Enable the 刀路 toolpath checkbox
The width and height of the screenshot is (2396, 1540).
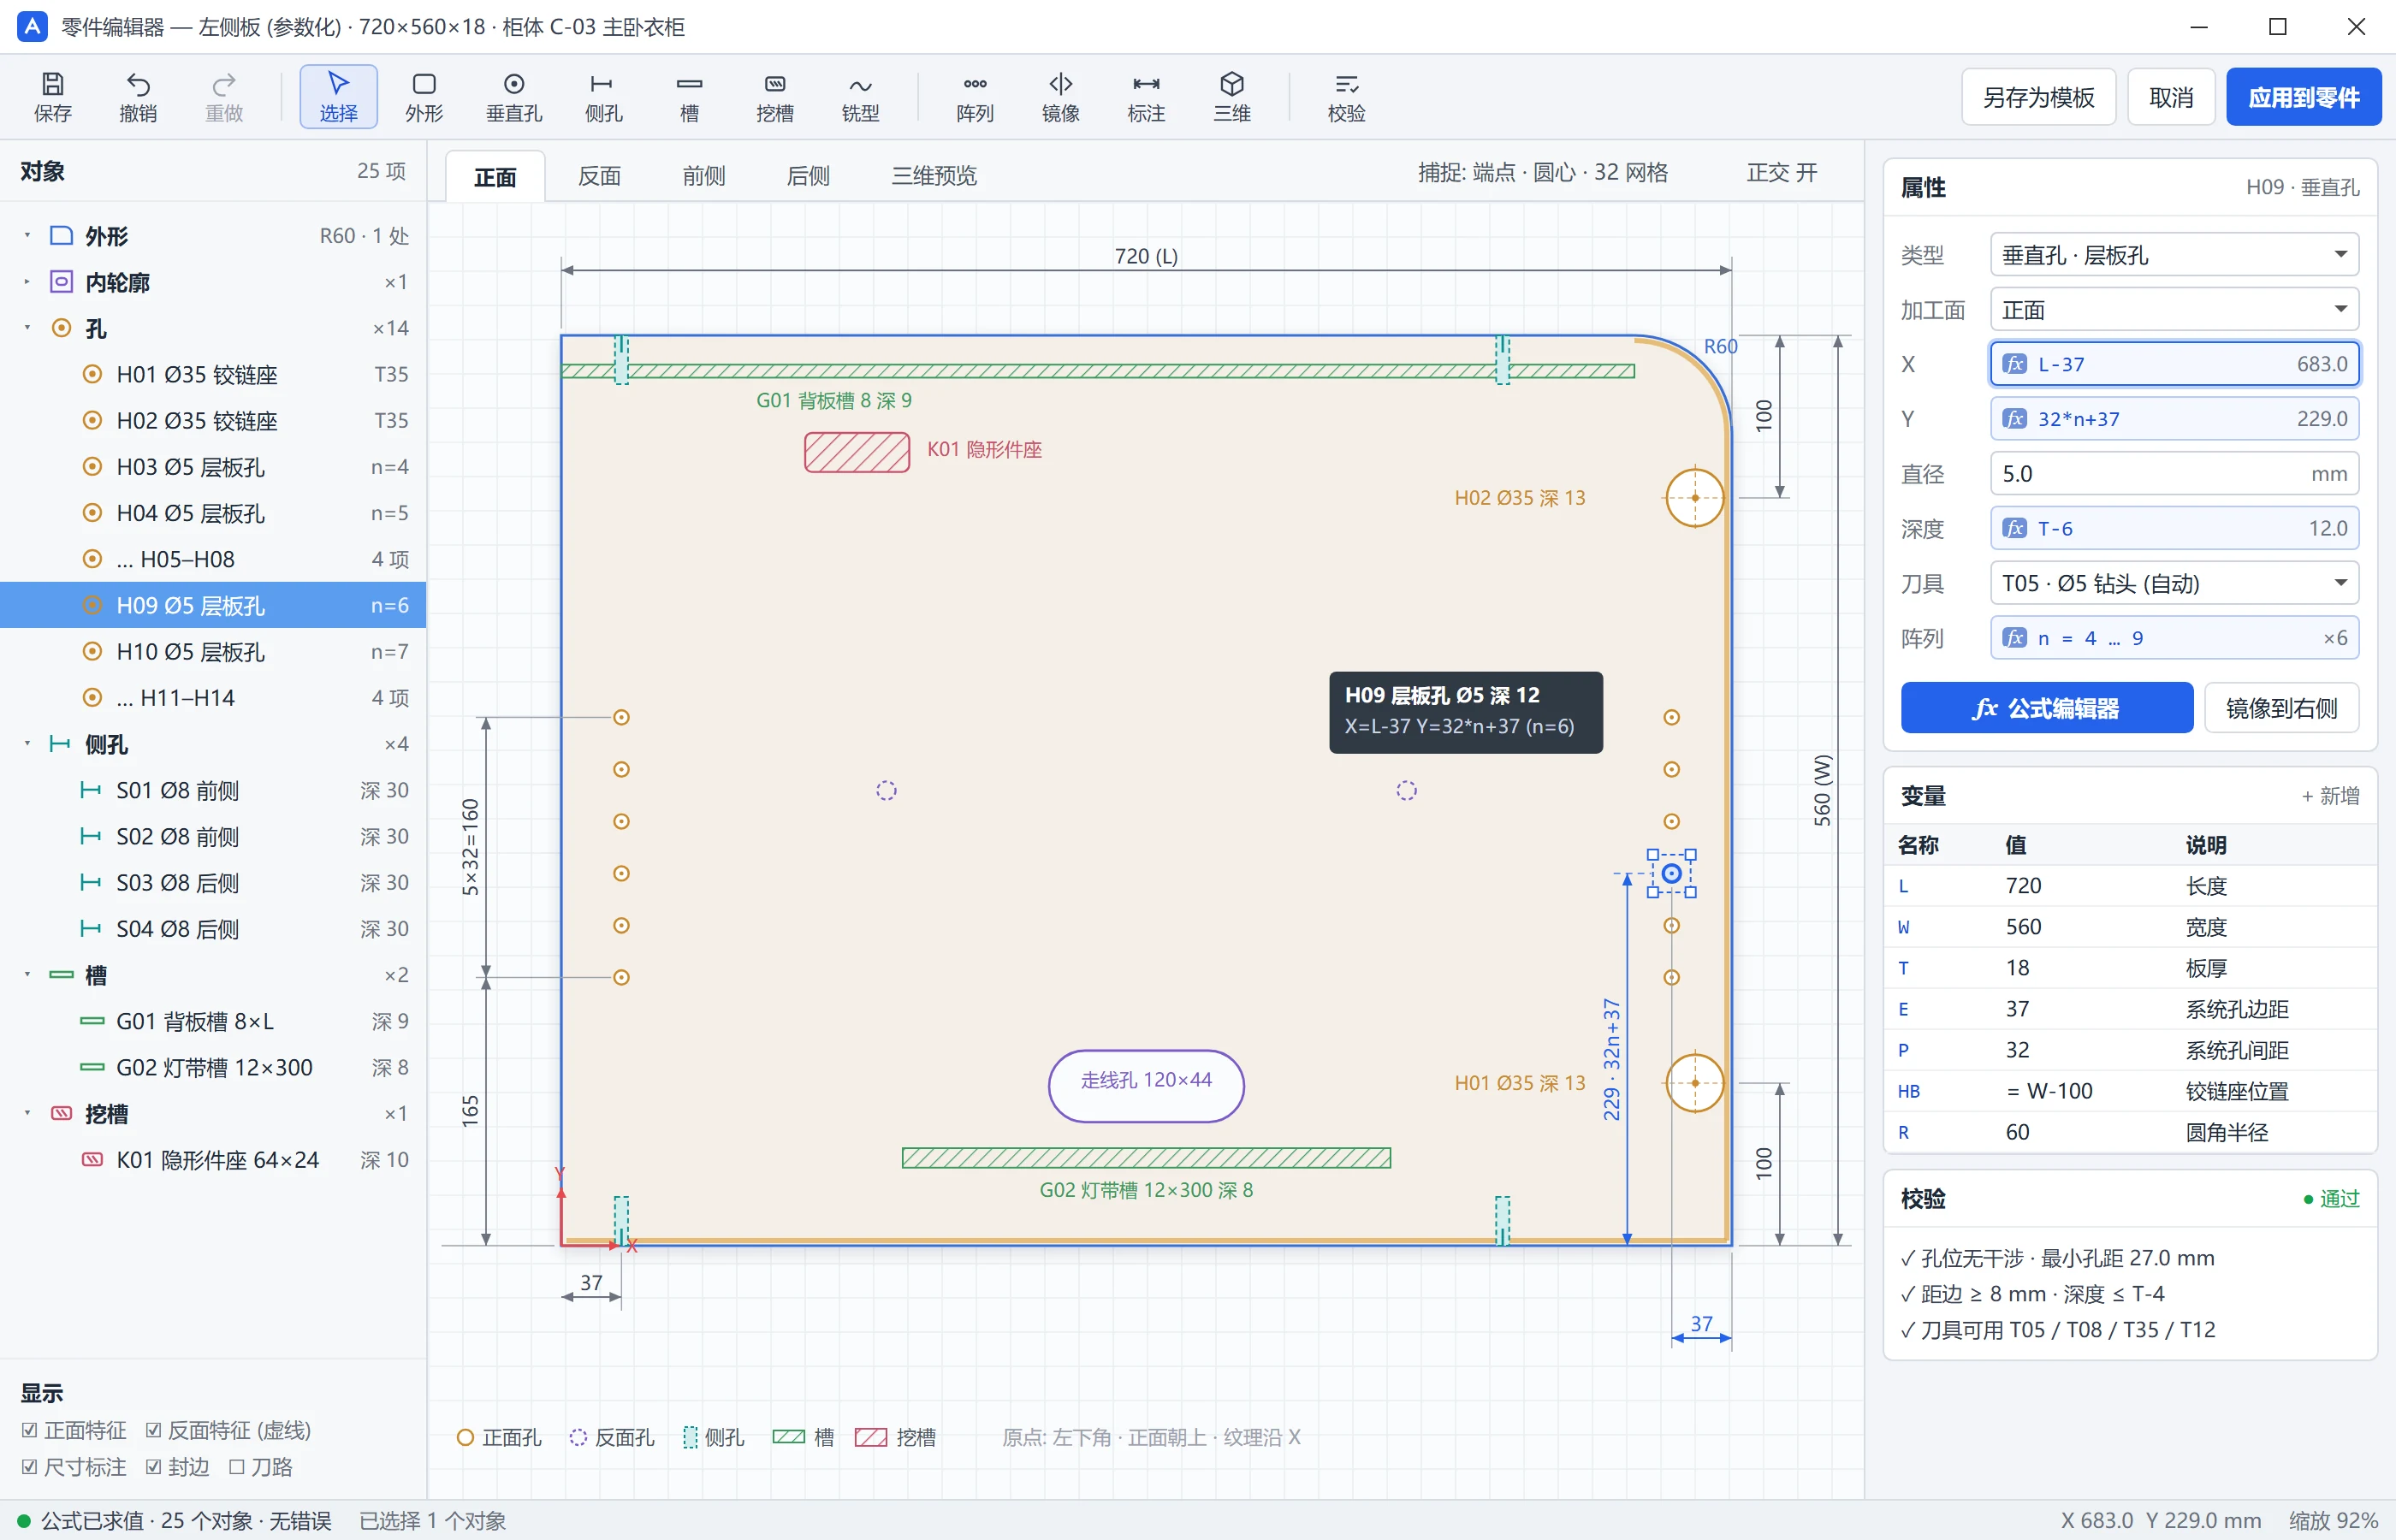pyautogui.click(x=237, y=1467)
